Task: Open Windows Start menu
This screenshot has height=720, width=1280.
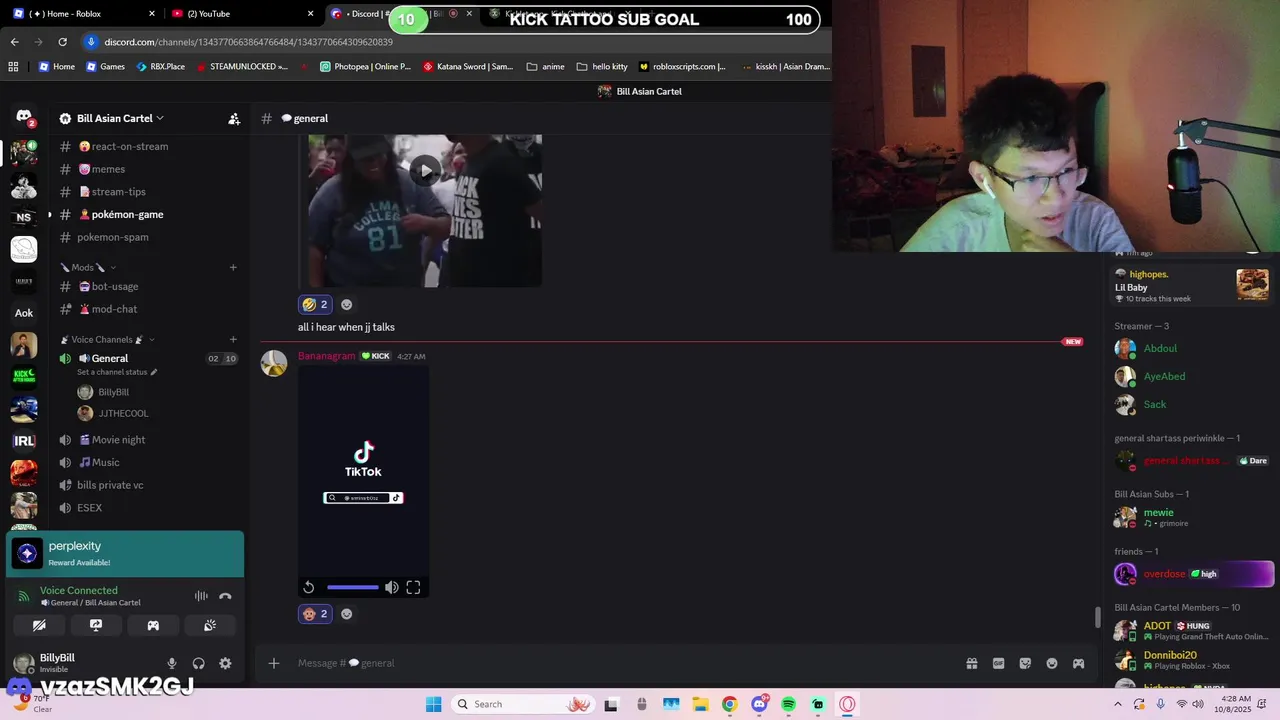Action: coord(433,704)
